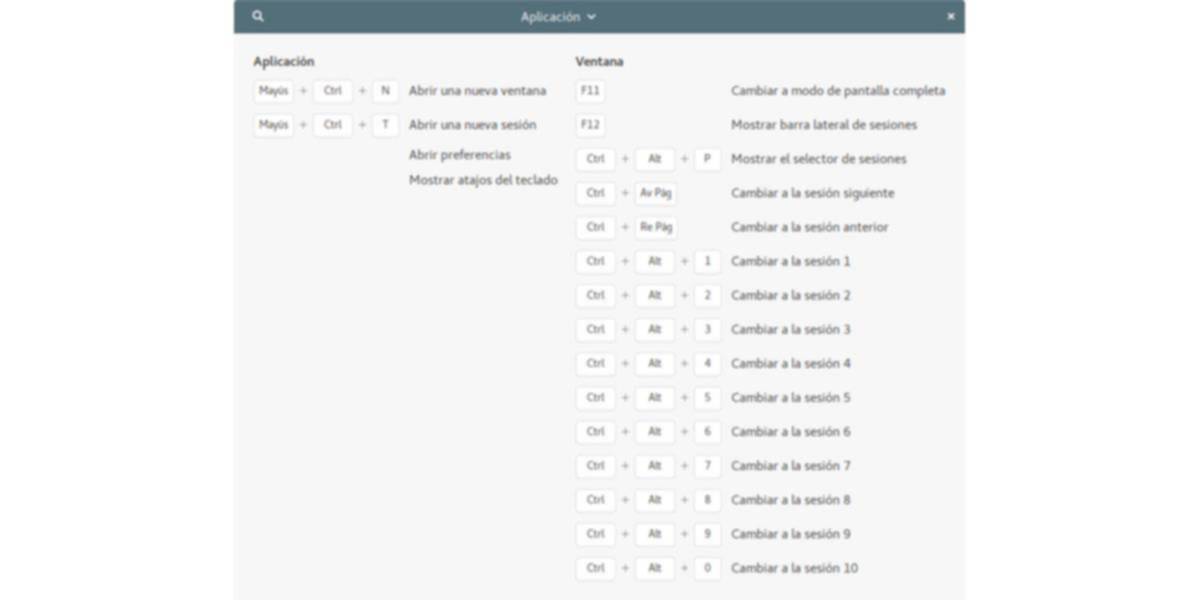The width and height of the screenshot is (1200, 600).
Task: Close the keyboard shortcuts window
Action: point(950,17)
